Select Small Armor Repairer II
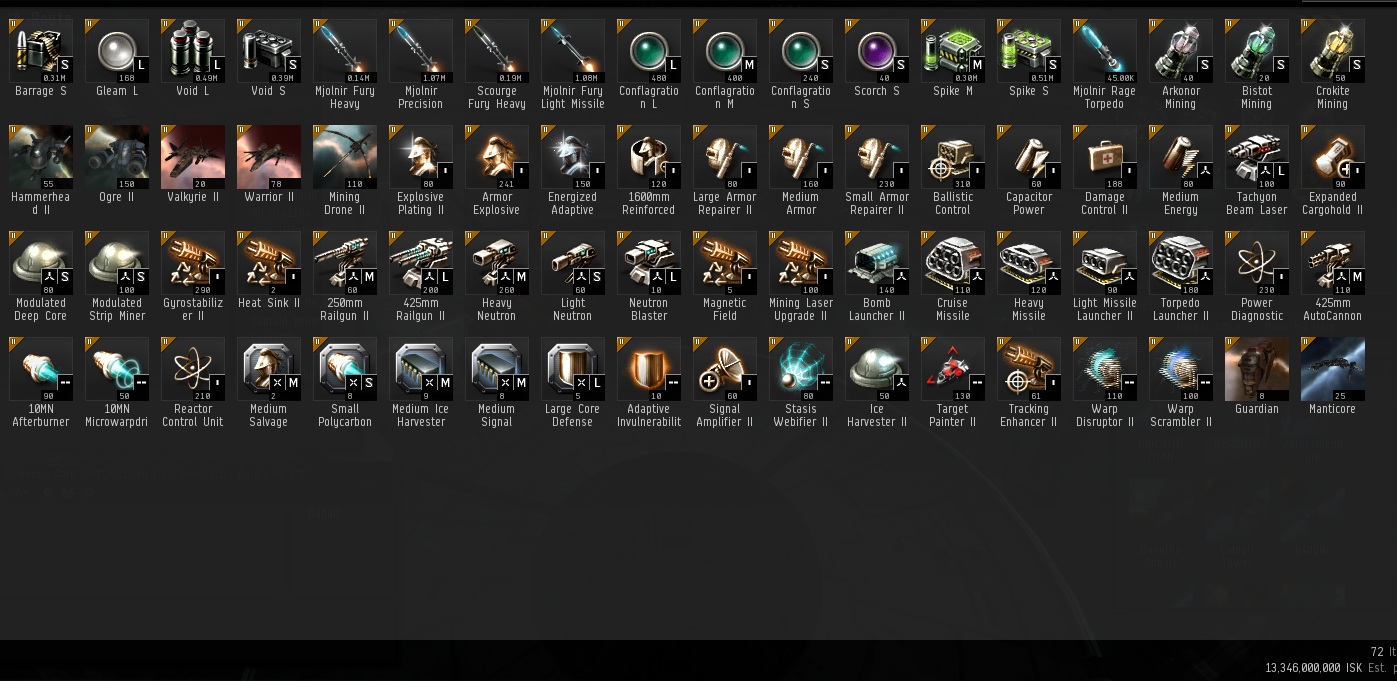 tap(877, 157)
